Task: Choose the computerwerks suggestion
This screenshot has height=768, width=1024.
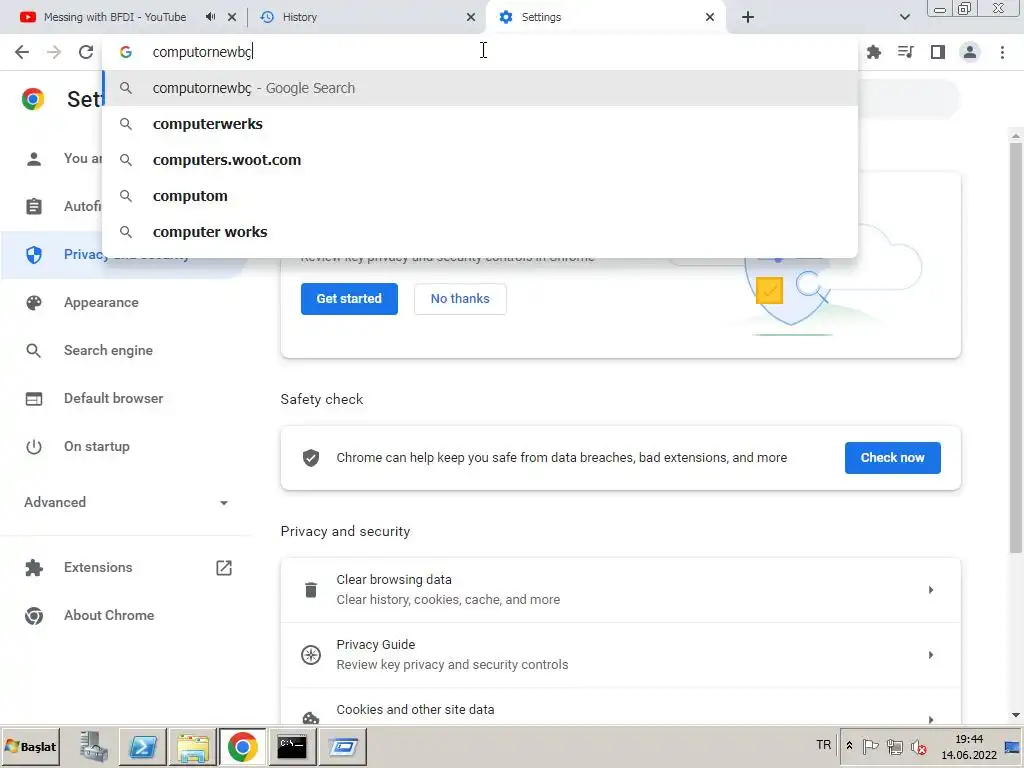Action: 480,124
